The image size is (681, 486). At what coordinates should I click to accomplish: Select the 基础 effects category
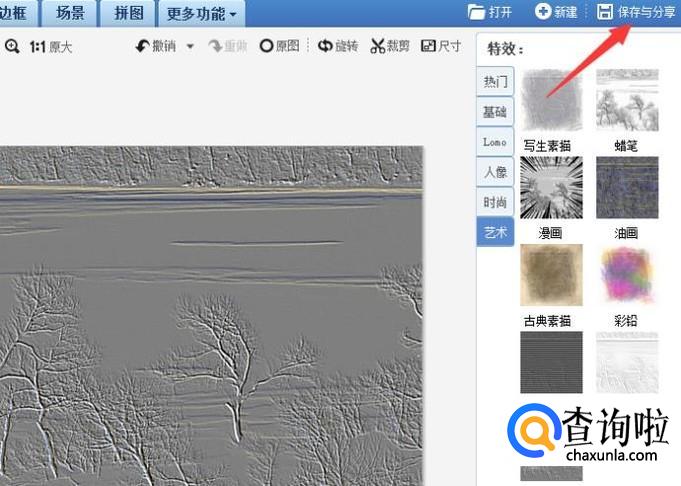coord(495,112)
